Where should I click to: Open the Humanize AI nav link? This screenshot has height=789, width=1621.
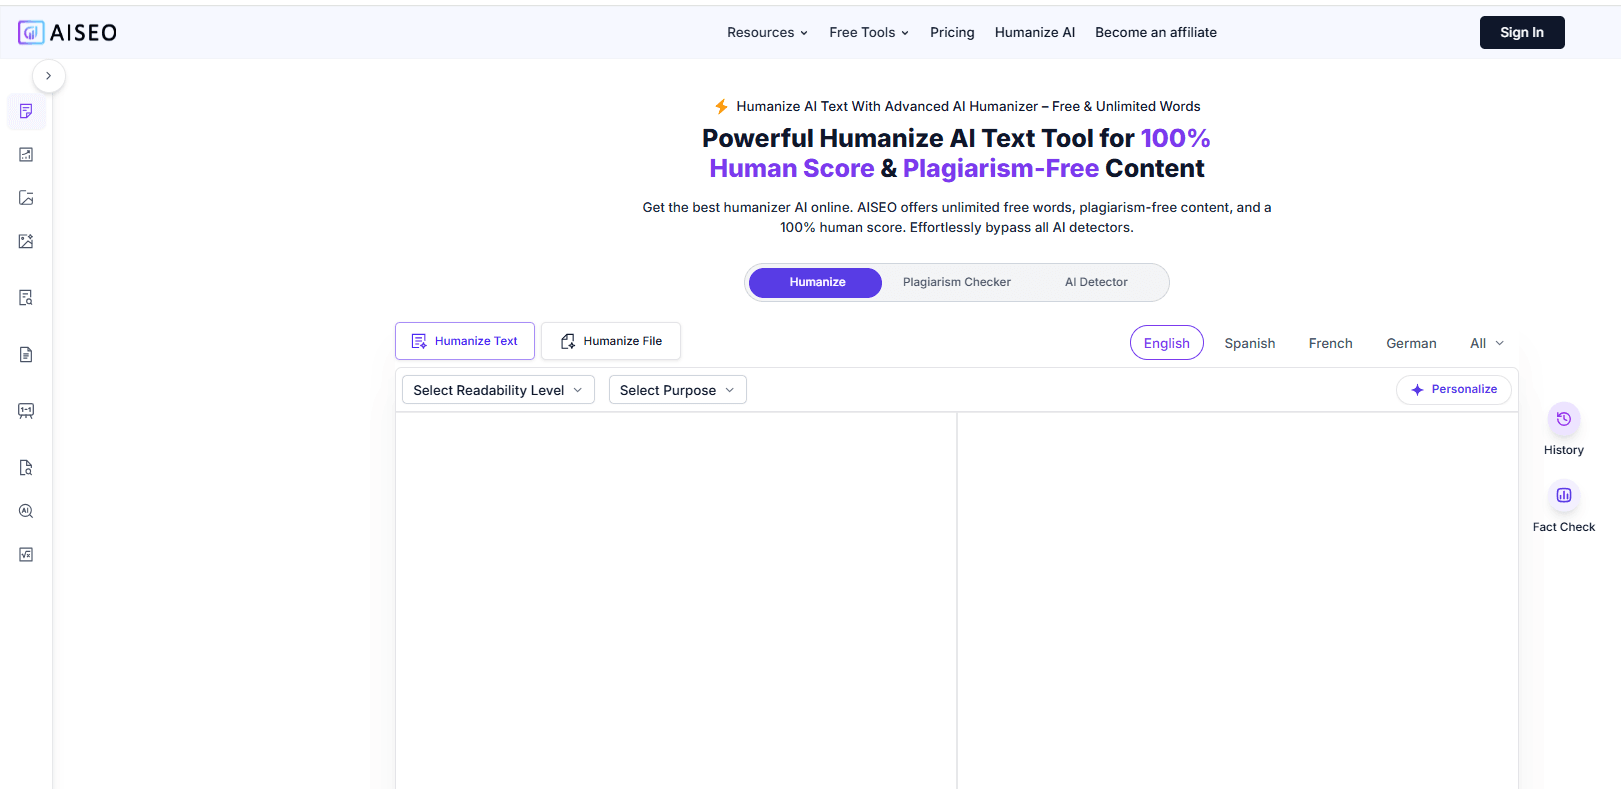coord(1035,32)
